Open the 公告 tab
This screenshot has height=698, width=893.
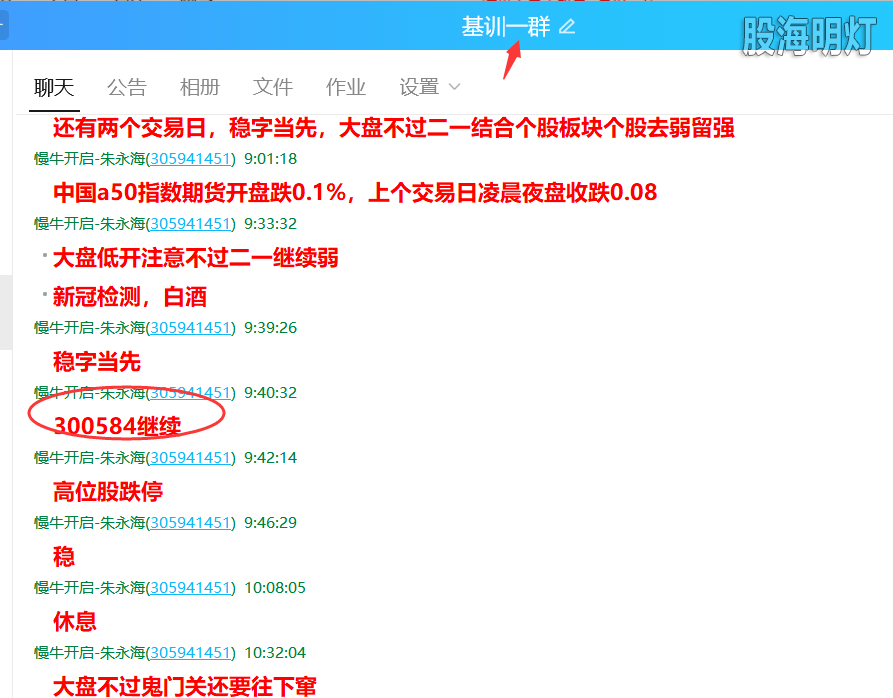(127, 88)
